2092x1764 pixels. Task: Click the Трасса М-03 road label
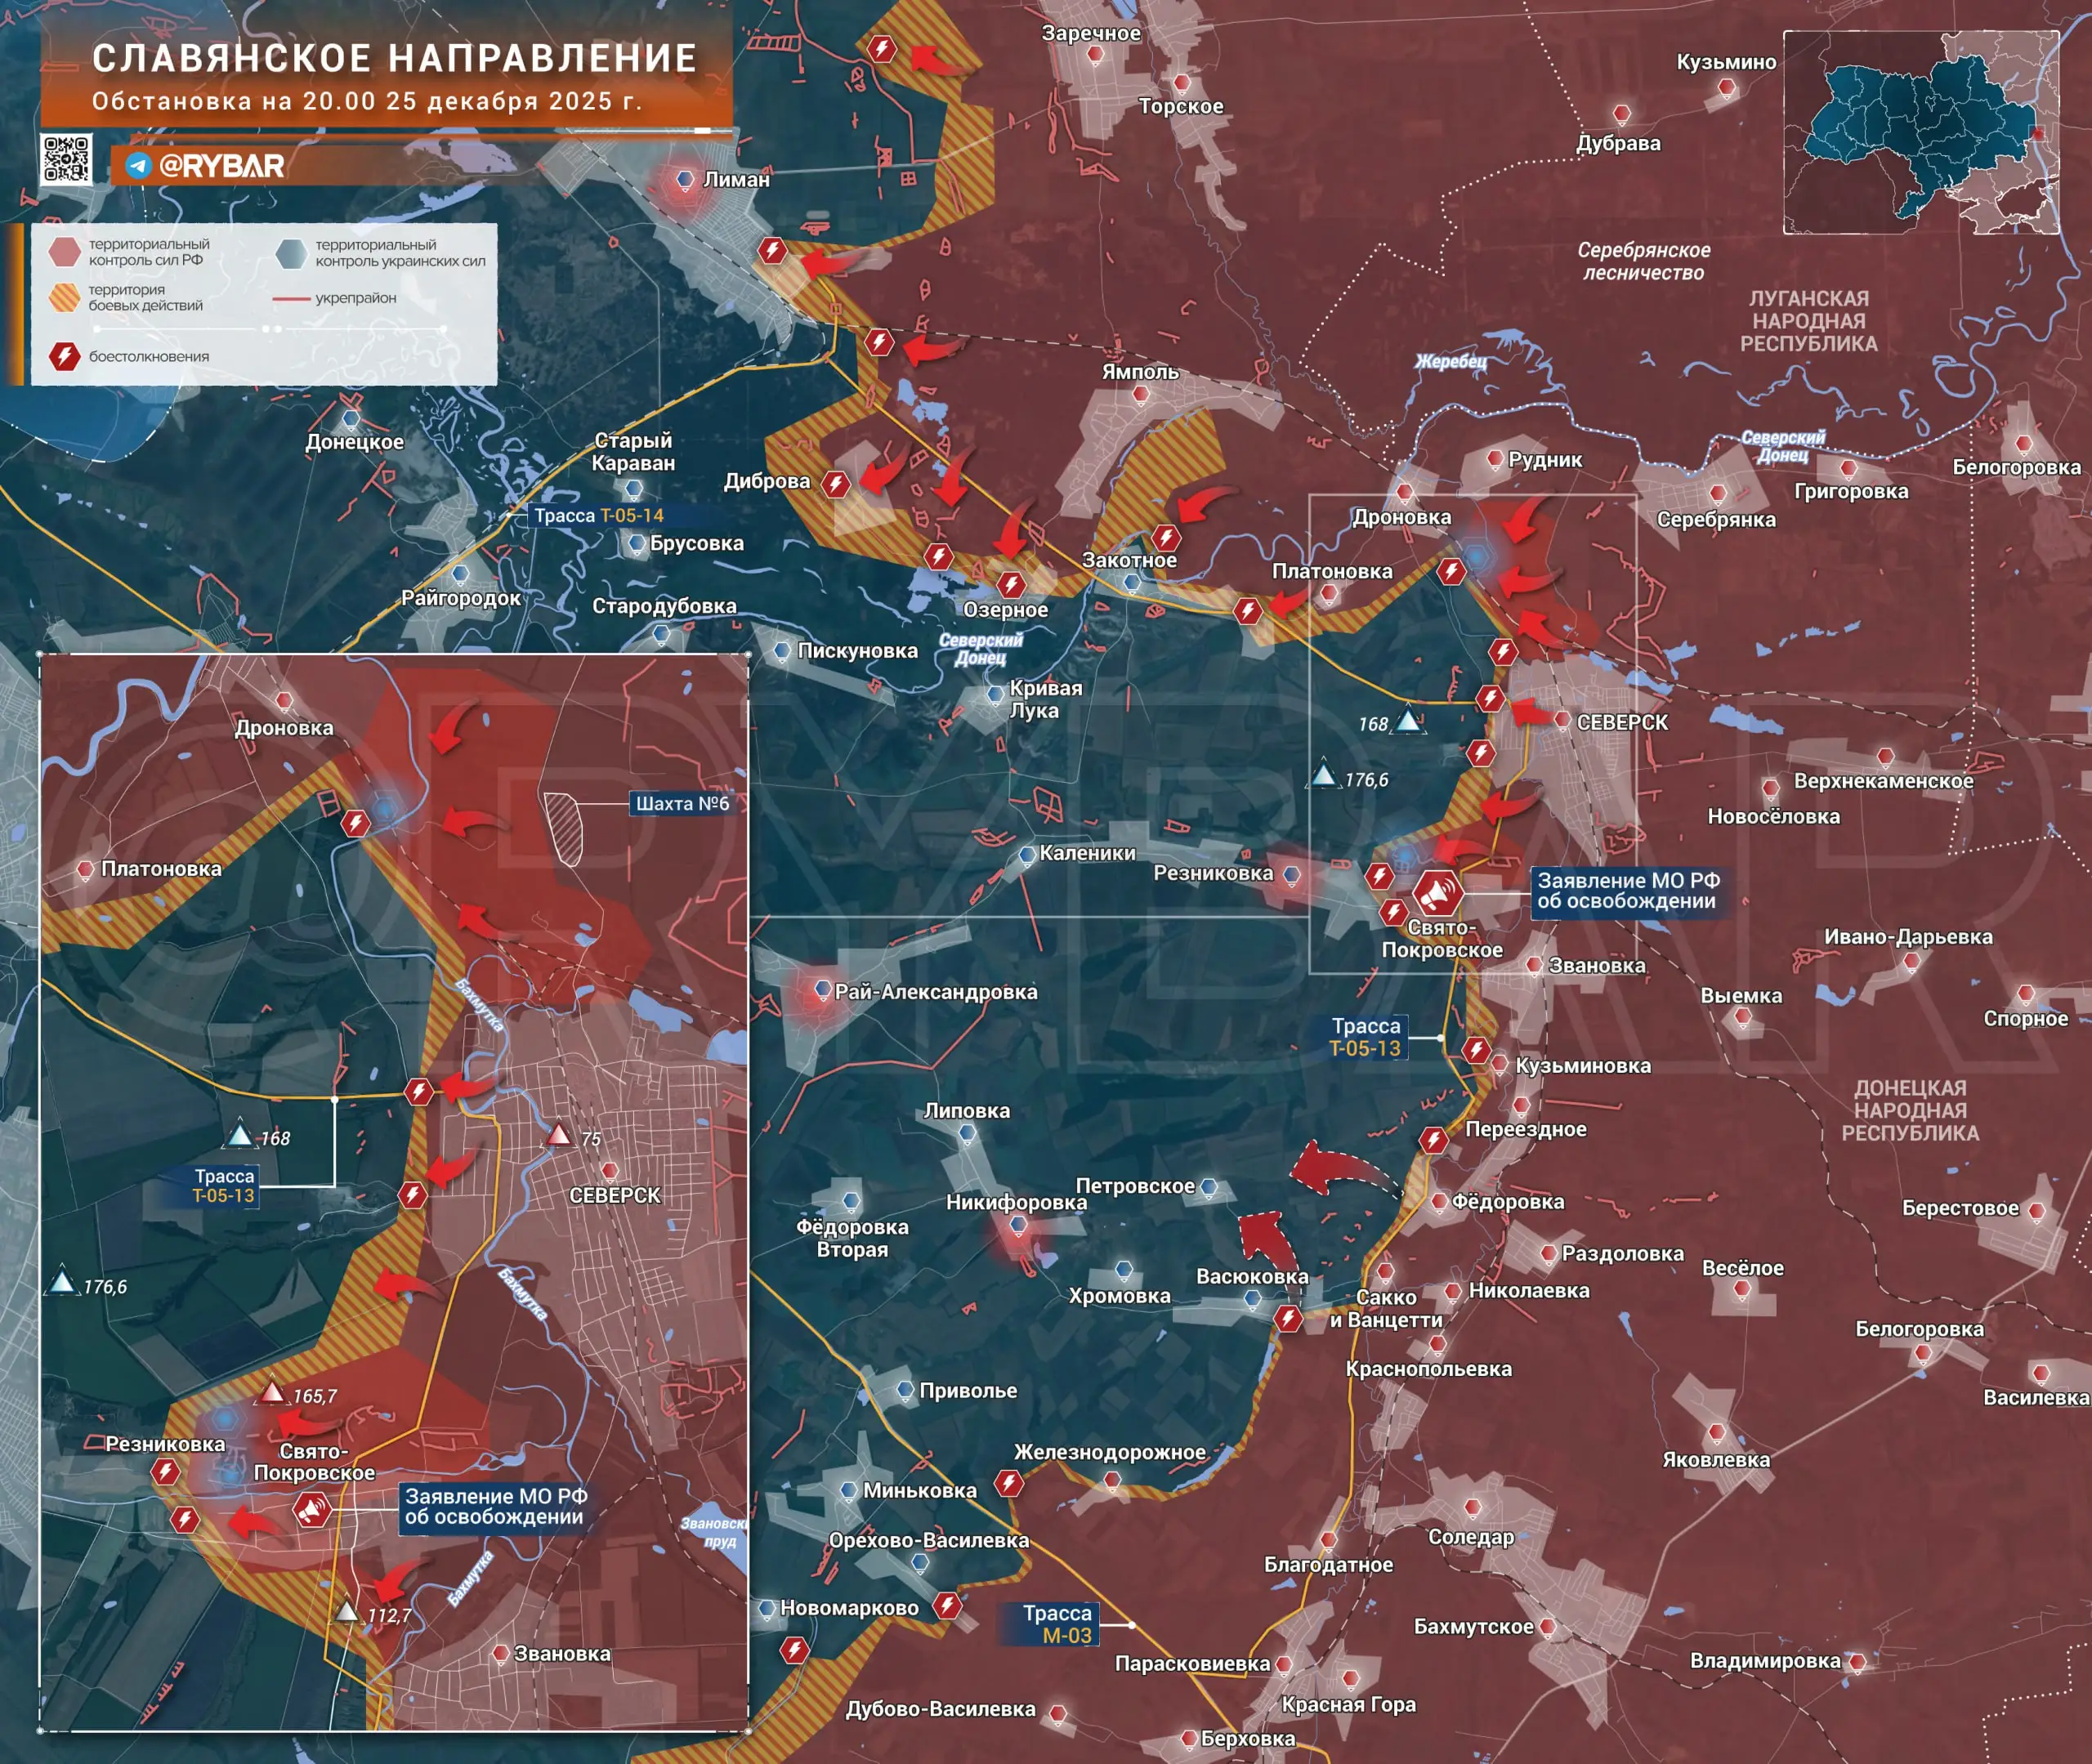pos(1057,1624)
